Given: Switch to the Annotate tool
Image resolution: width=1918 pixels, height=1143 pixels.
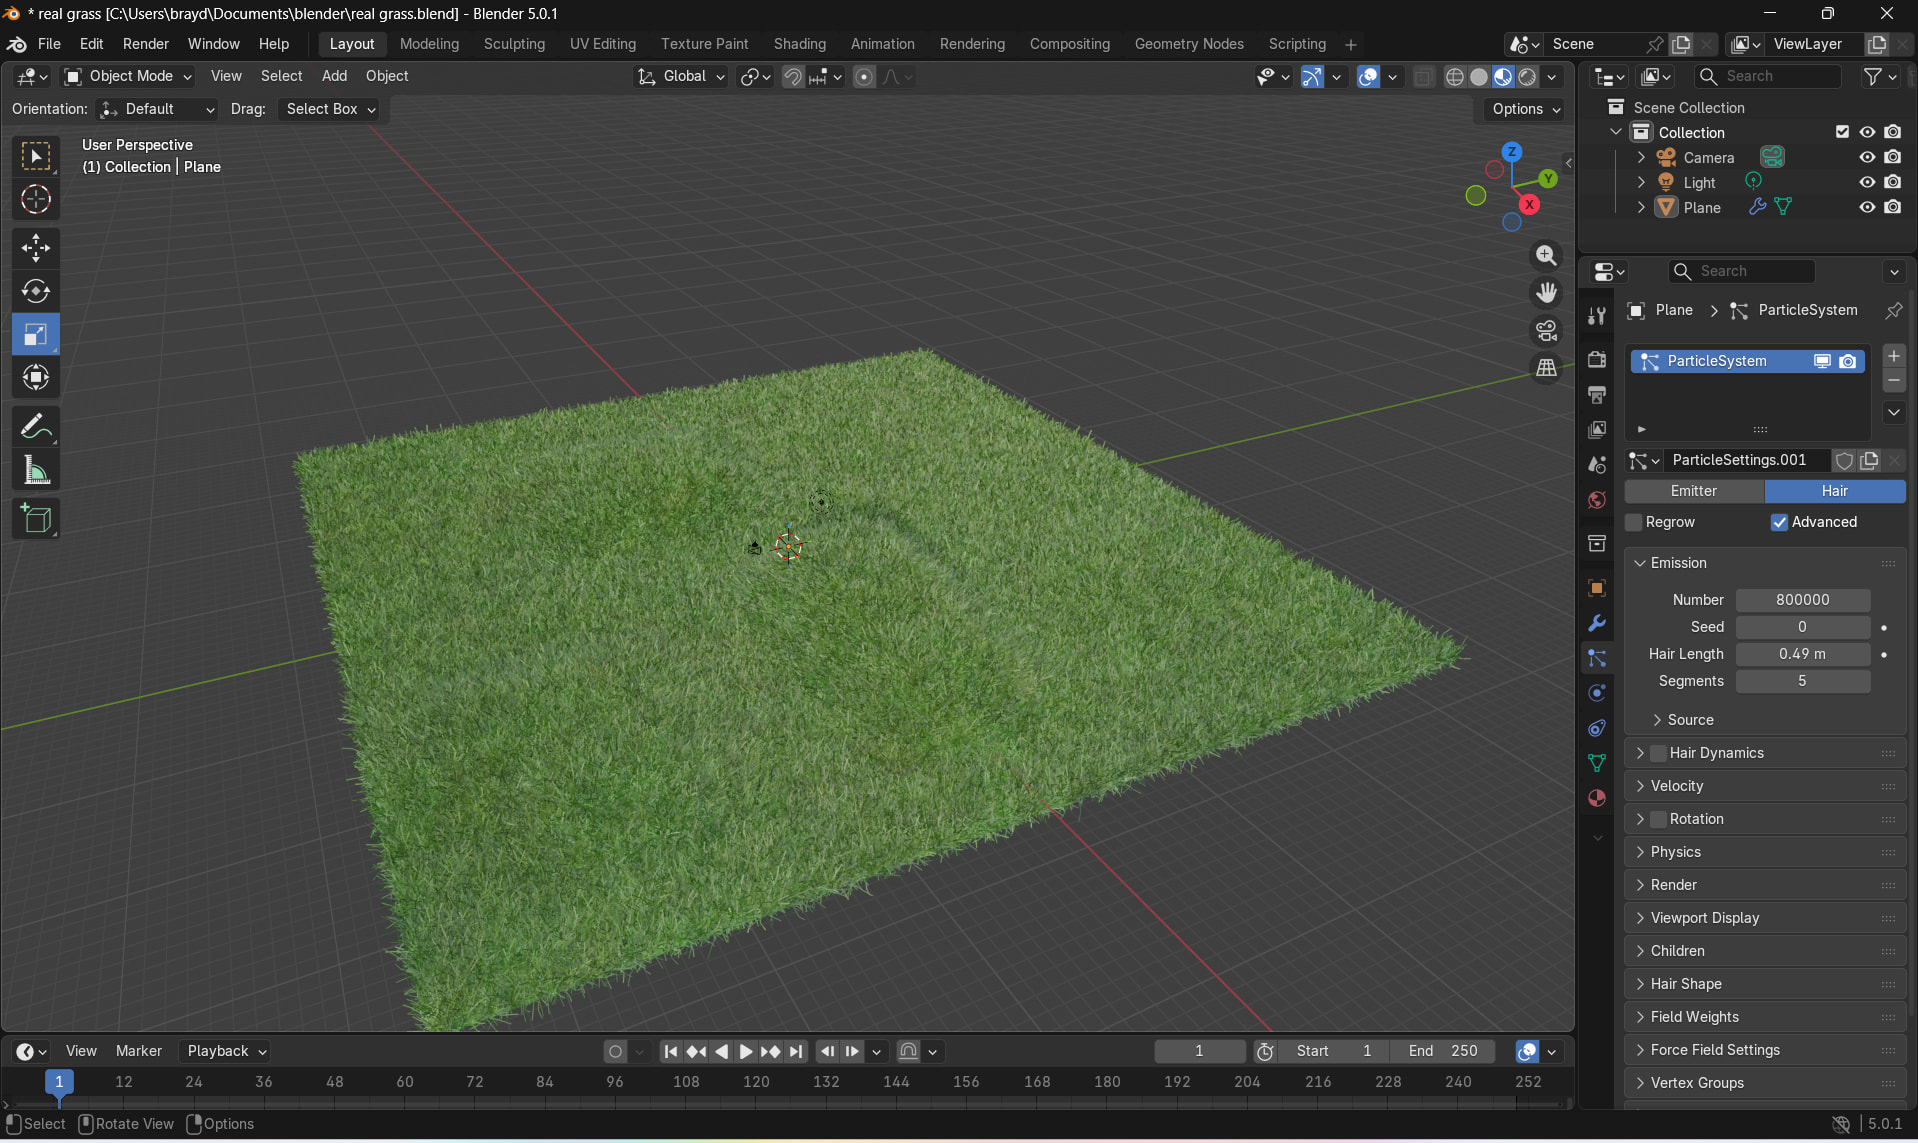Looking at the screenshot, I should (36, 426).
